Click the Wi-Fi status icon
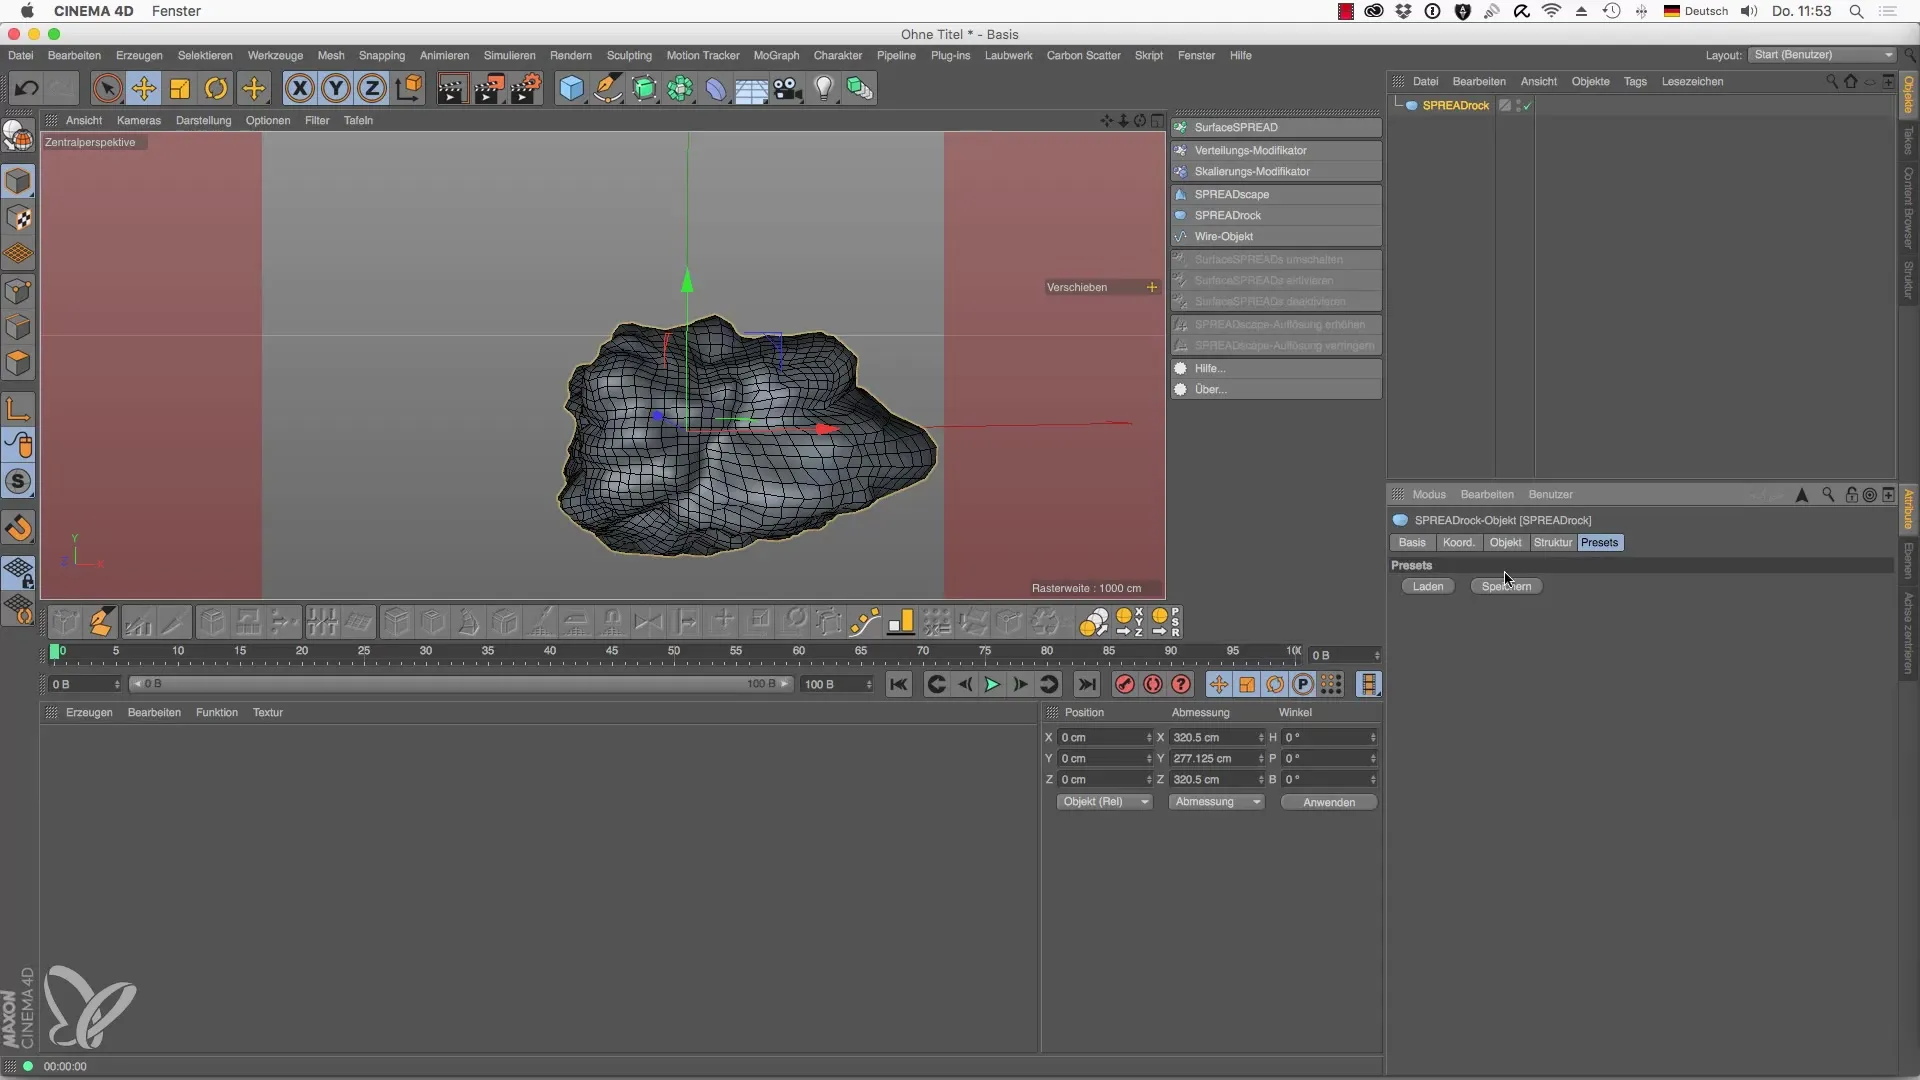The image size is (1920, 1080). tap(1552, 11)
